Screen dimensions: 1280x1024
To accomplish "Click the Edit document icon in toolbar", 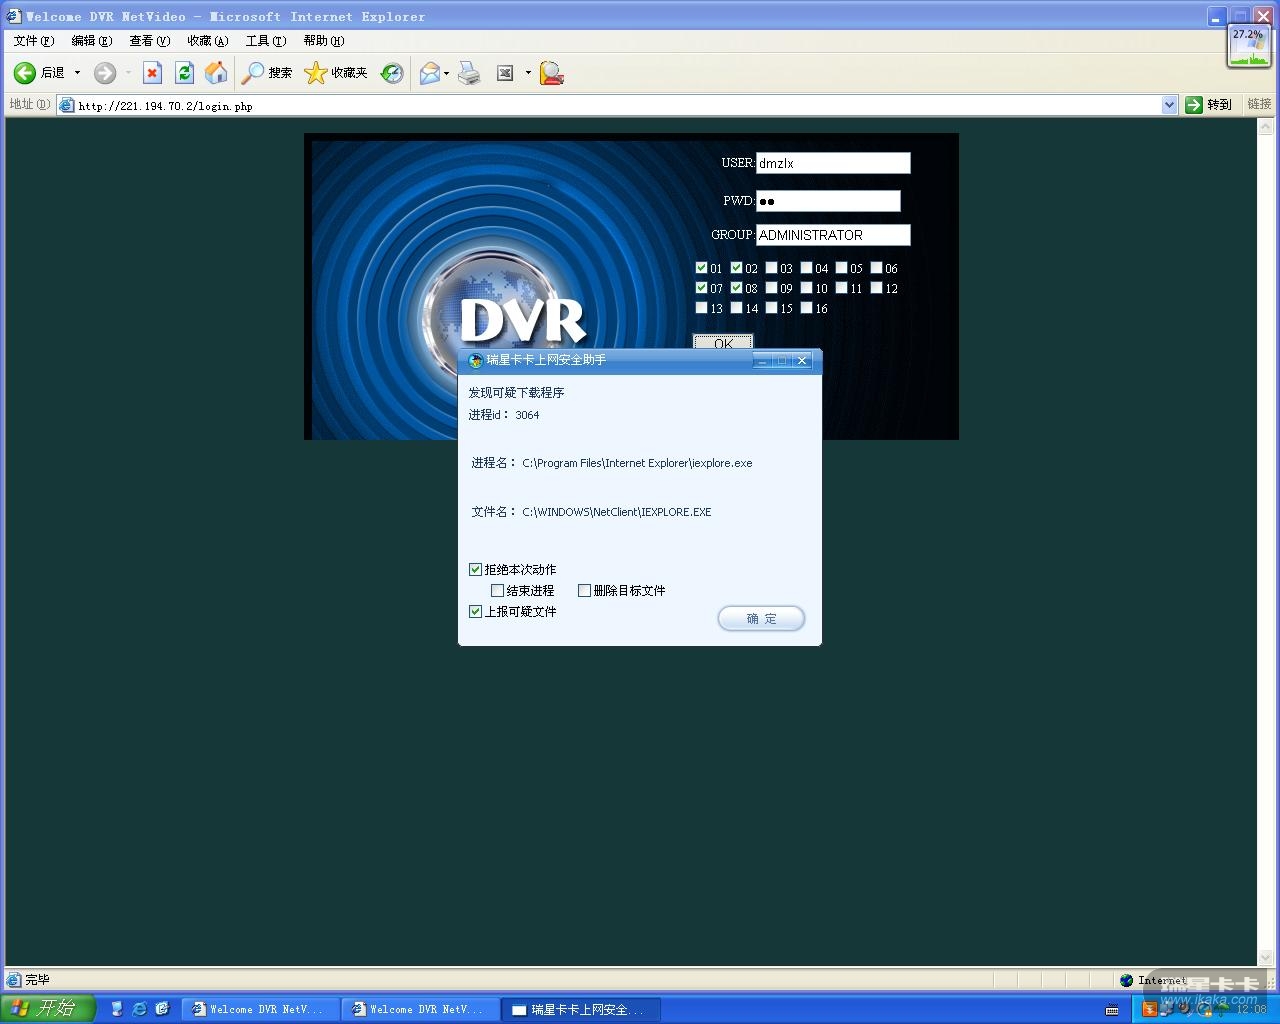I will pyautogui.click(x=505, y=73).
